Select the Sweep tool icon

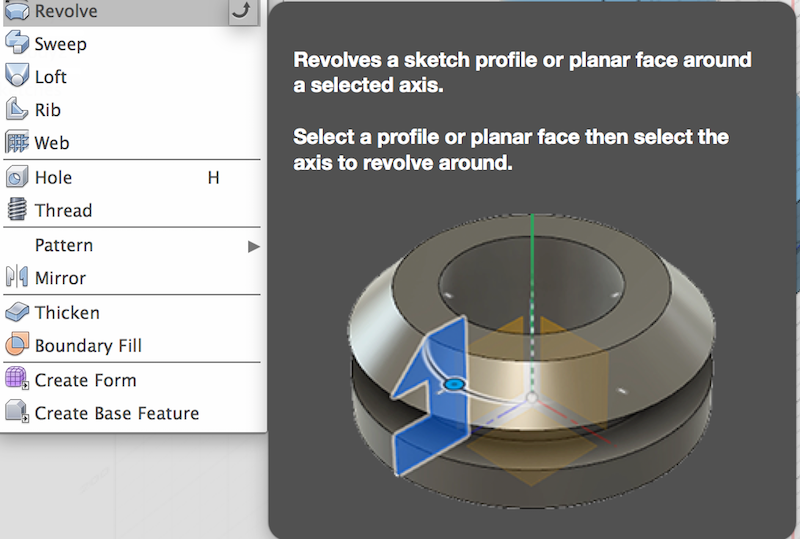pos(17,43)
